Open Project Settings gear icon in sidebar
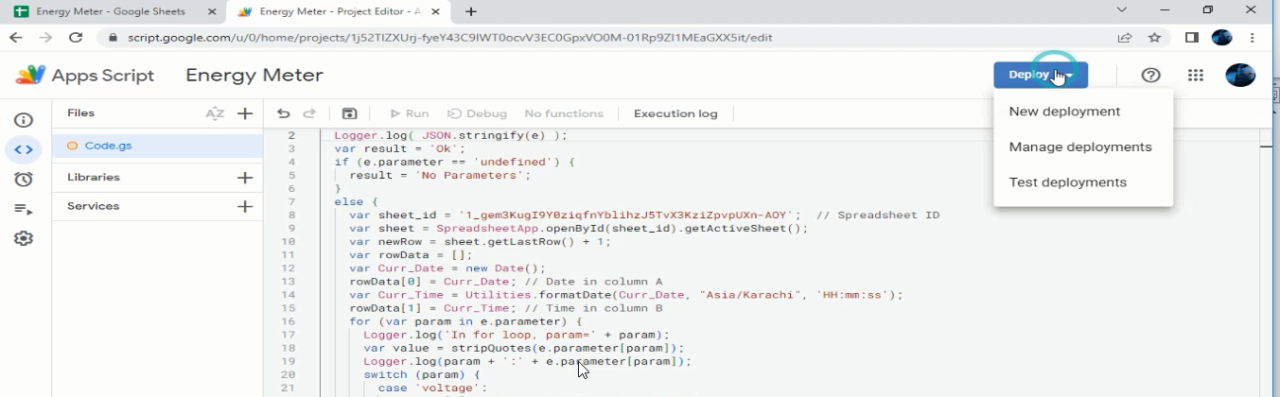The width and height of the screenshot is (1280, 397). (x=24, y=239)
